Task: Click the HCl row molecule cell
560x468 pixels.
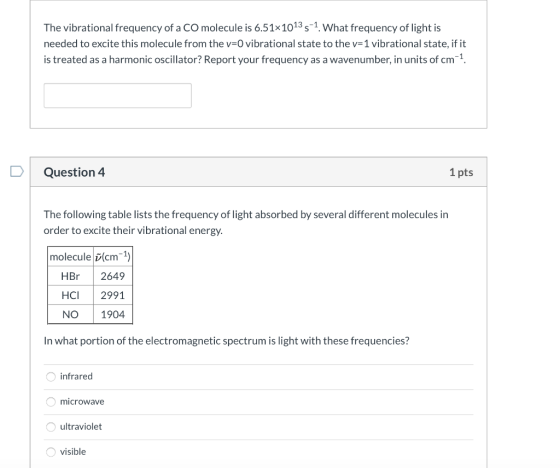Action: [x=70, y=295]
